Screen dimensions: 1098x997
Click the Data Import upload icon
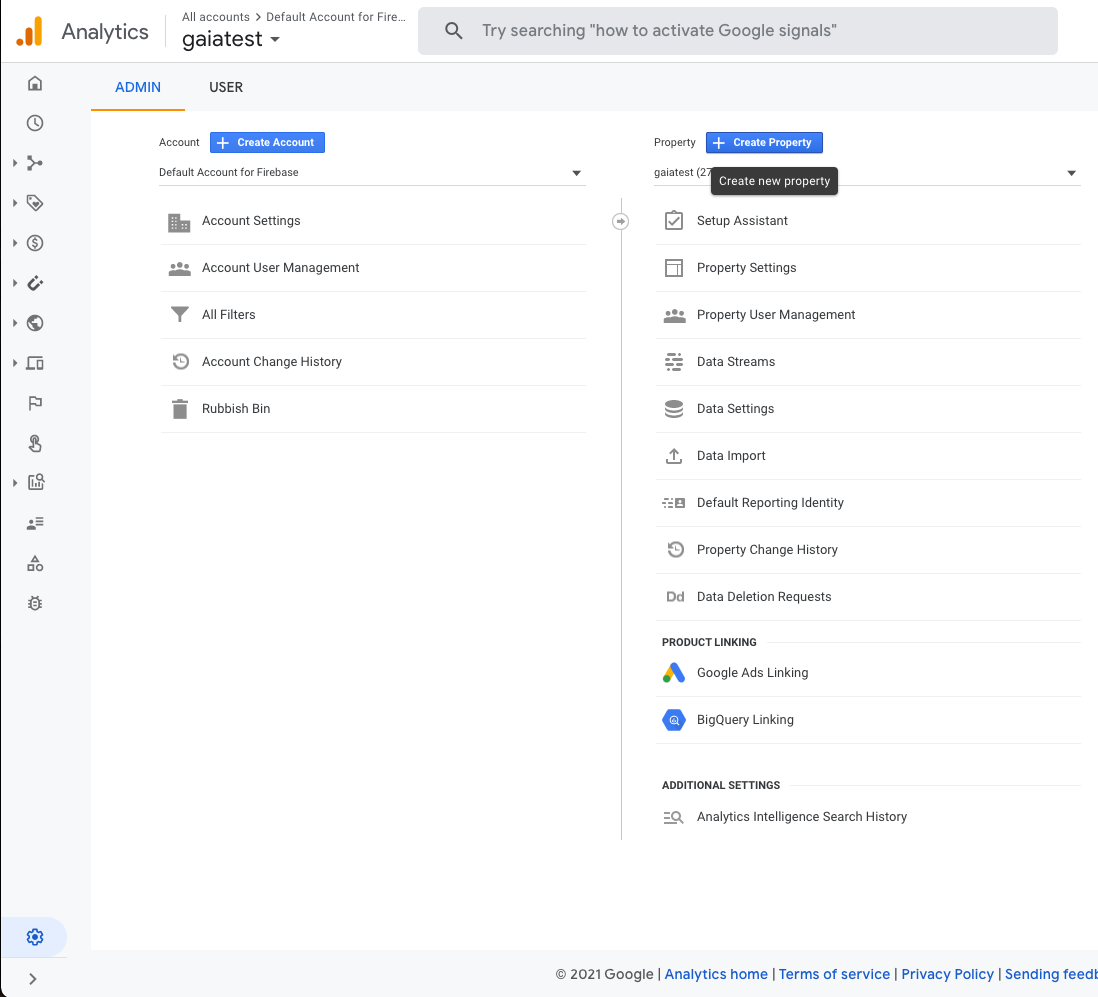[x=674, y=456]
